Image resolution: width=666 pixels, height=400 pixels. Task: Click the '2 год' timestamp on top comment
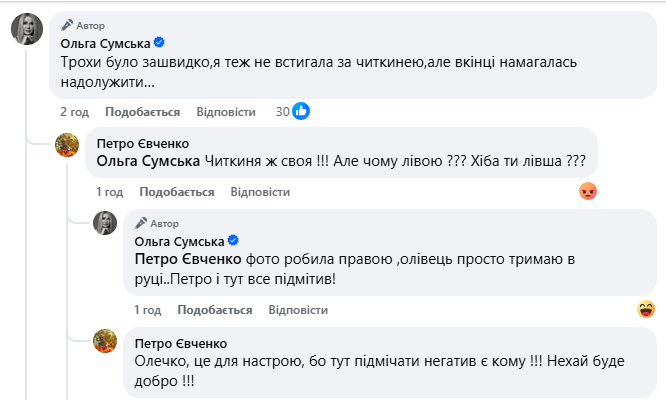pyautogui.click(x=76, y=112)
